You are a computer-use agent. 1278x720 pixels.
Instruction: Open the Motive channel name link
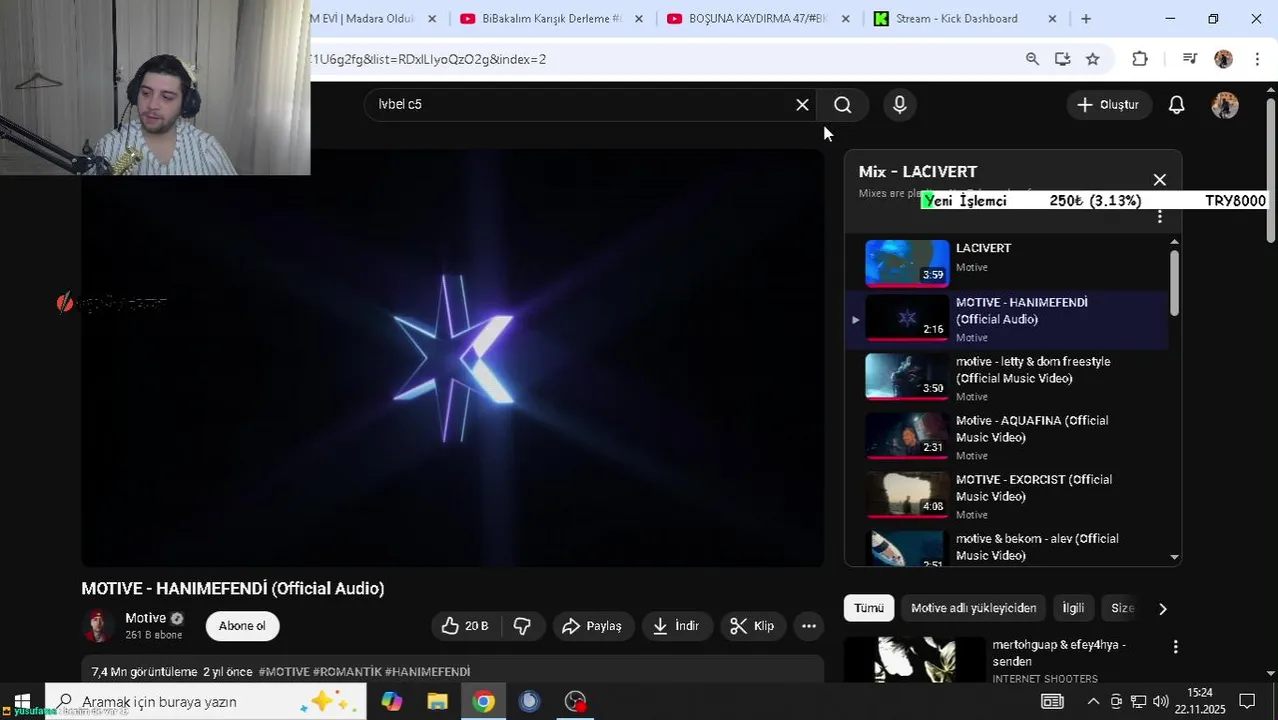(x=145, y=618)
